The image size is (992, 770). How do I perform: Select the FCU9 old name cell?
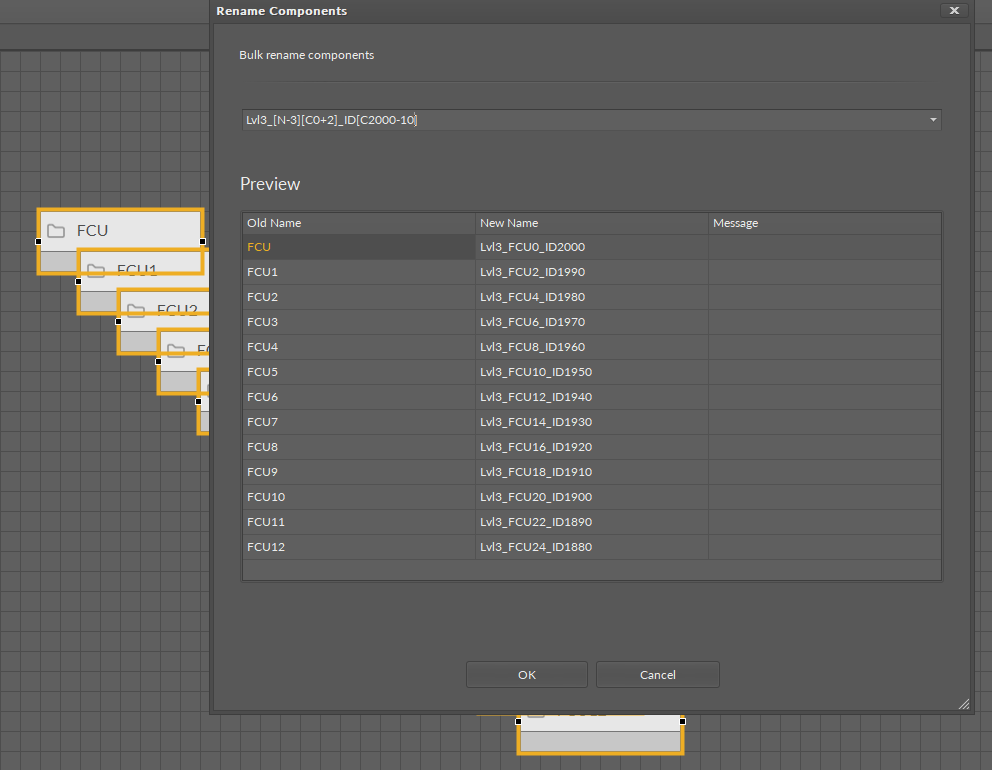tap(359, 472)
